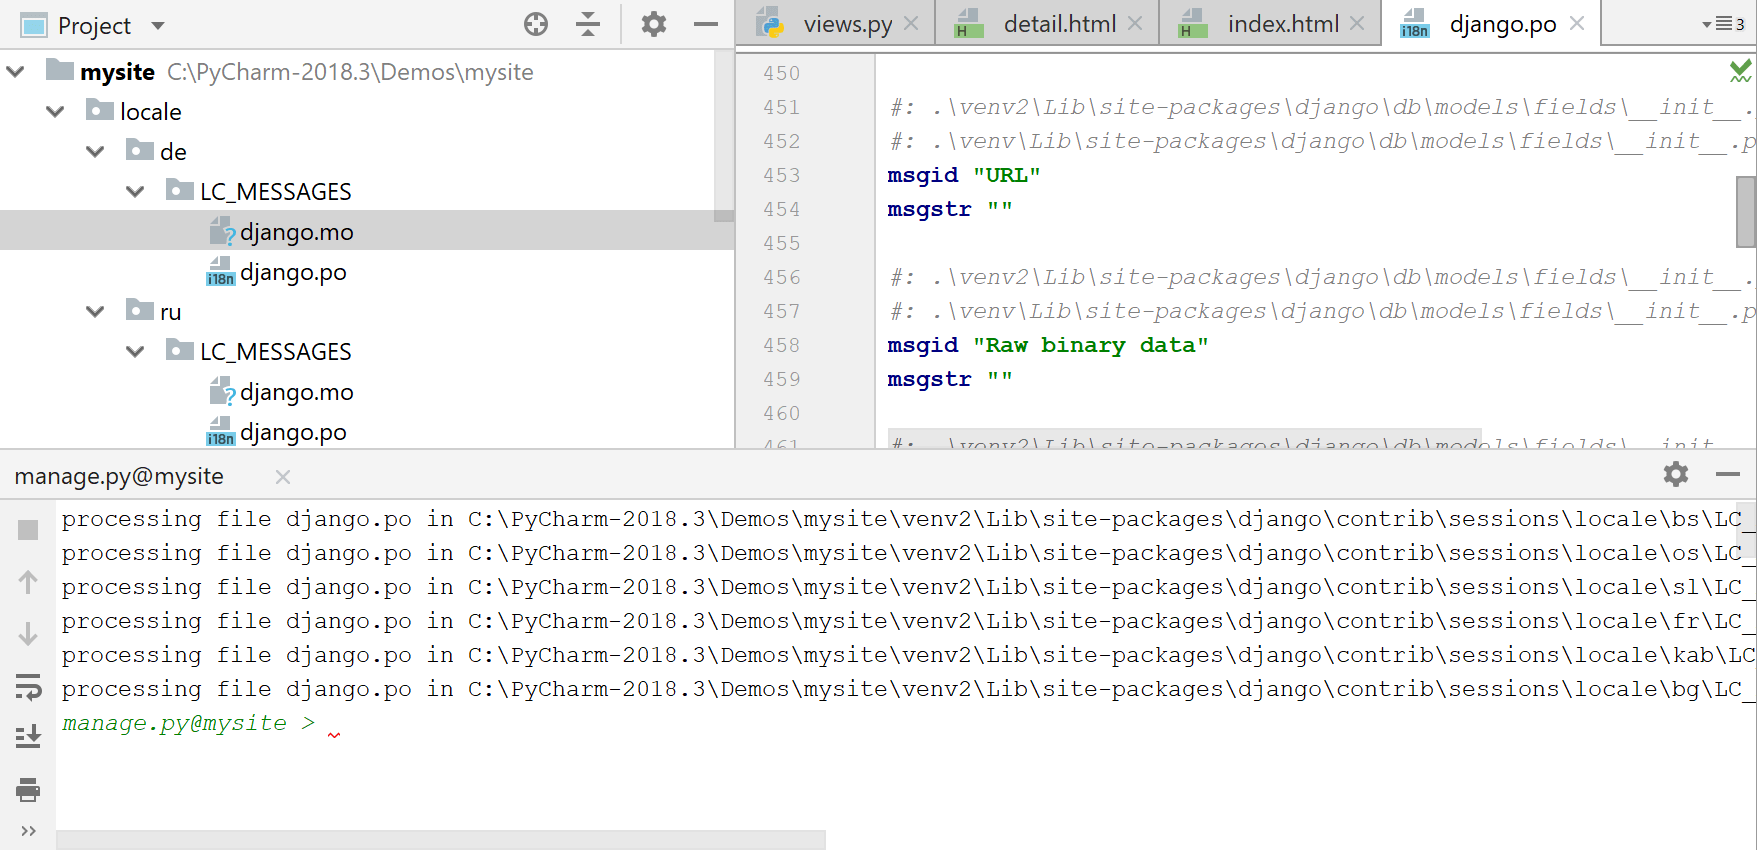1757x850 pixels.
Task: Switch to the views.py tab
Action: click(x=846, y=24)
